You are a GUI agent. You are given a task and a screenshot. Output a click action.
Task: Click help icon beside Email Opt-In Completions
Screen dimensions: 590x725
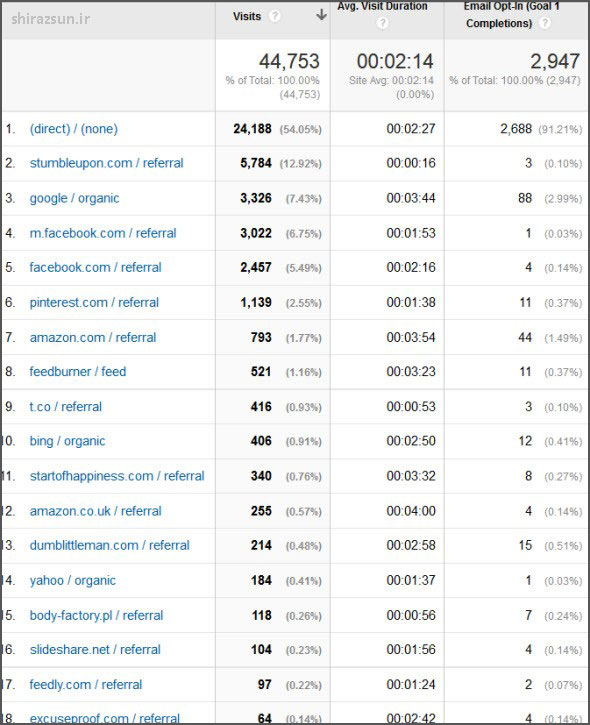click(545, 23)
